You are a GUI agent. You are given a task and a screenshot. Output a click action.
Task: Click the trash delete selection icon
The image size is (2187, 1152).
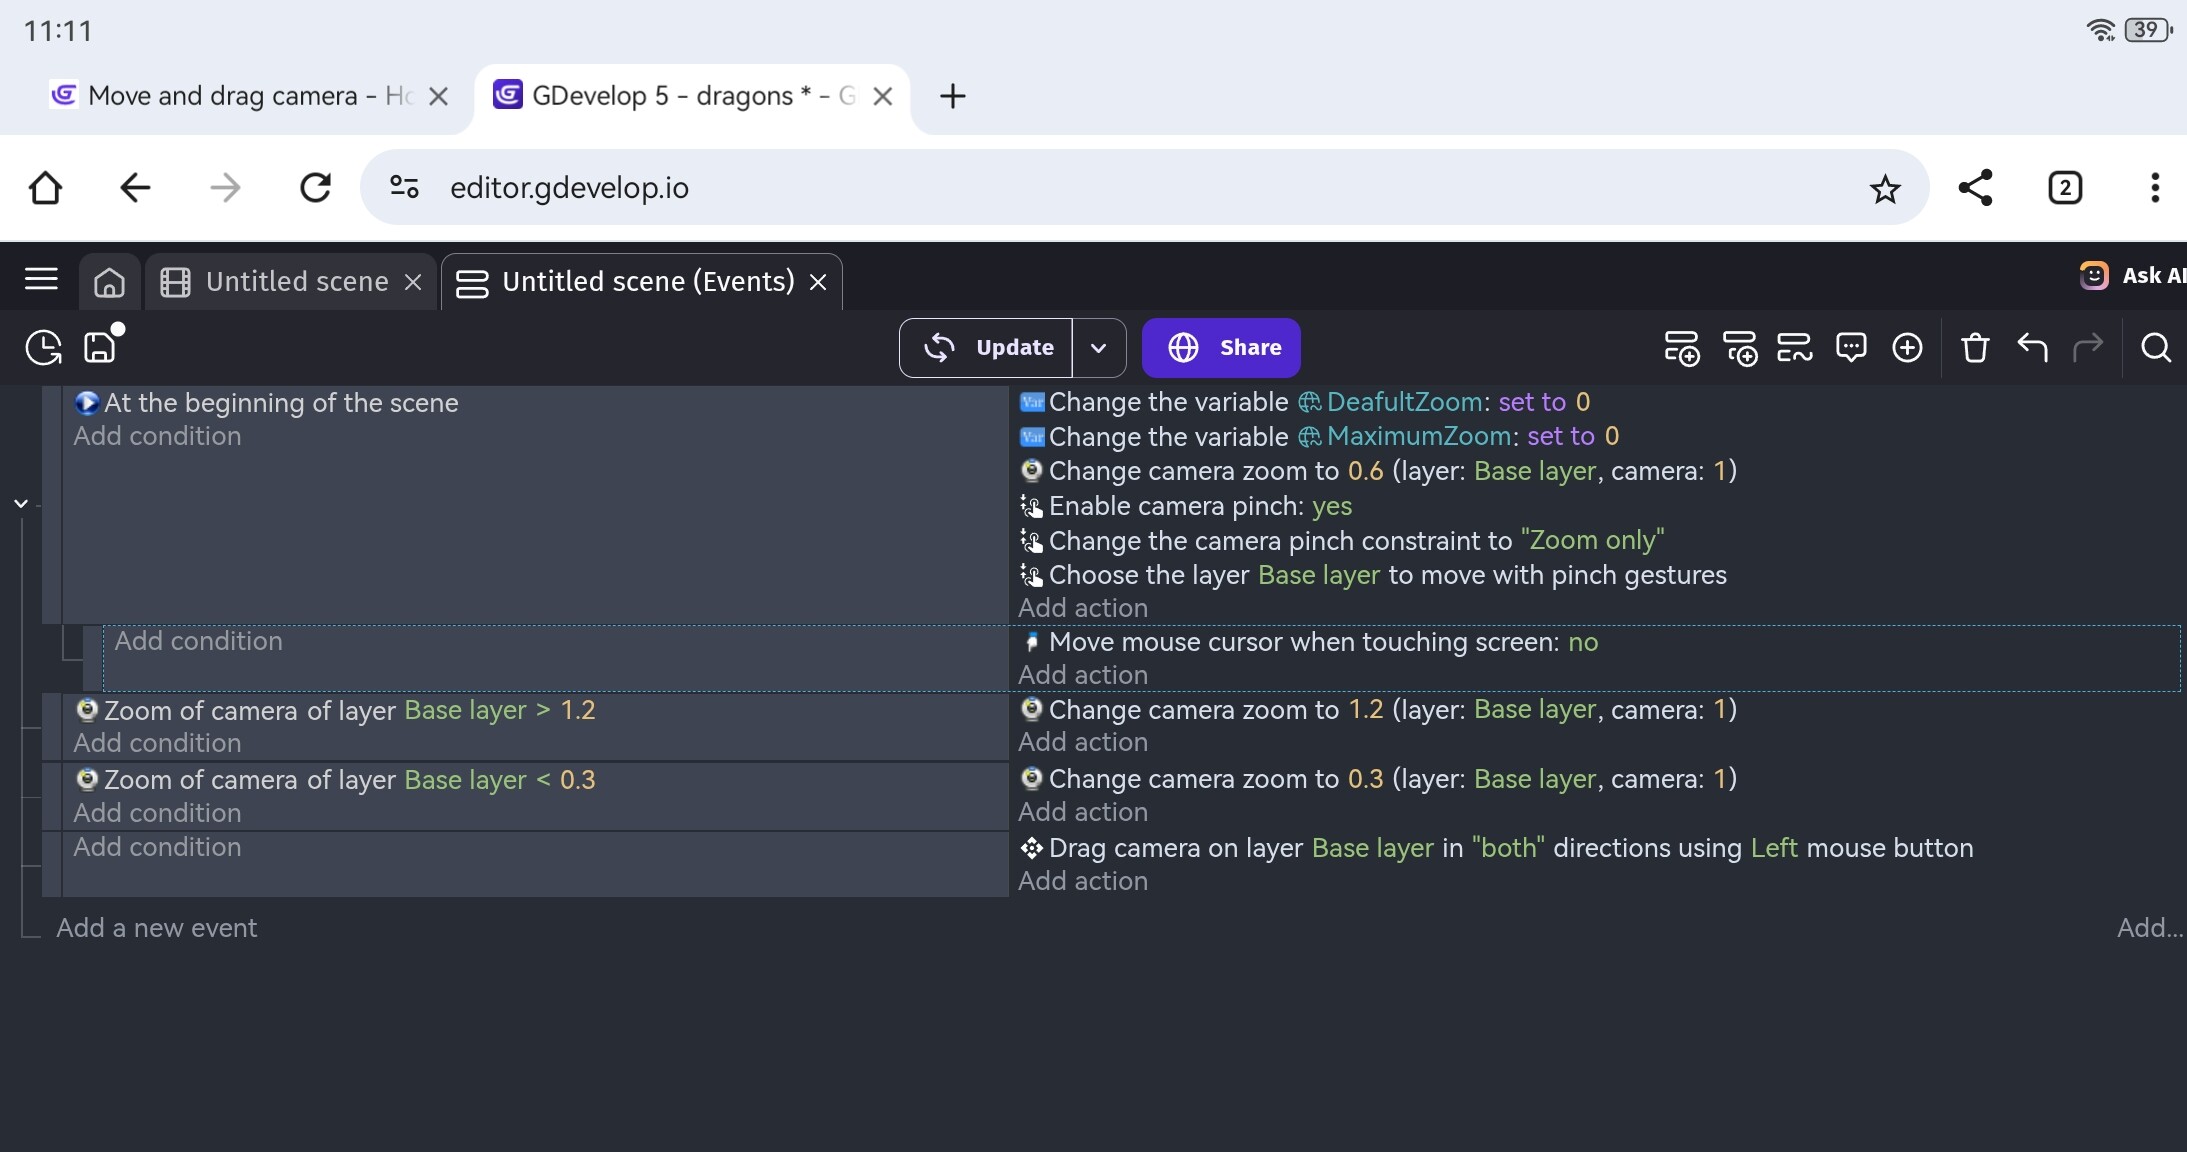1975,348
